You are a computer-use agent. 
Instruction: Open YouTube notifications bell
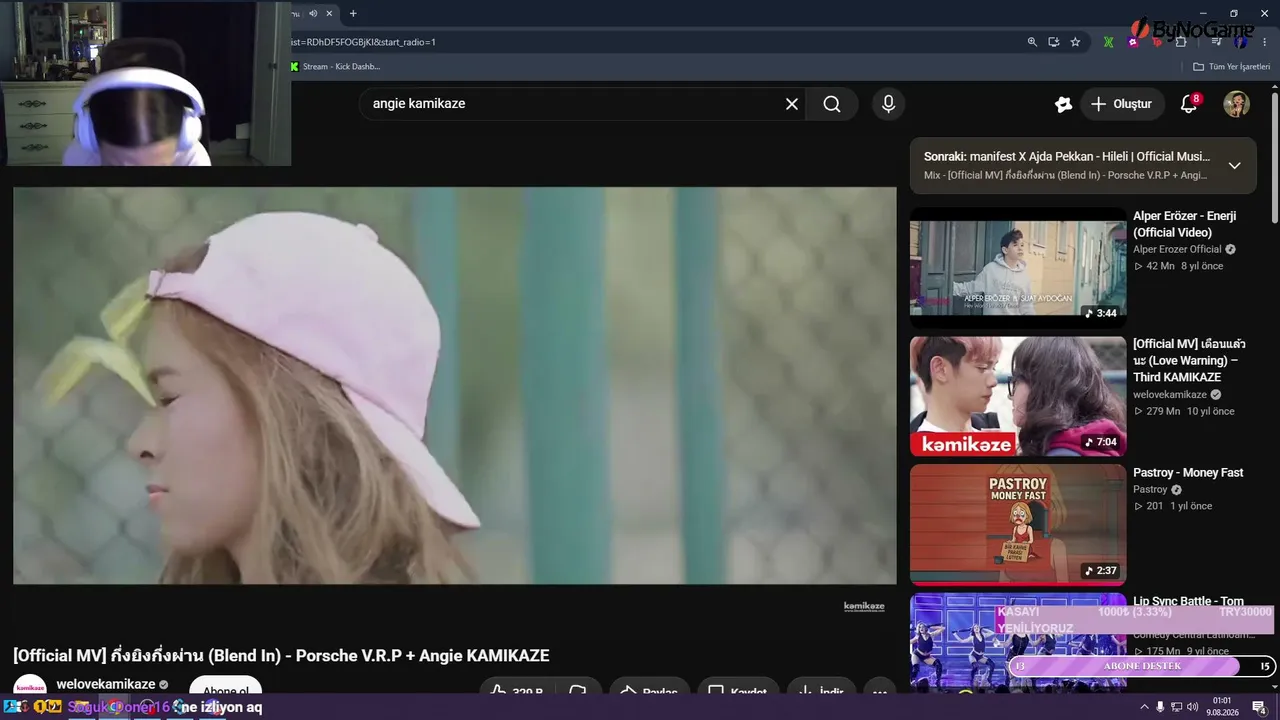click(1189, 104)
